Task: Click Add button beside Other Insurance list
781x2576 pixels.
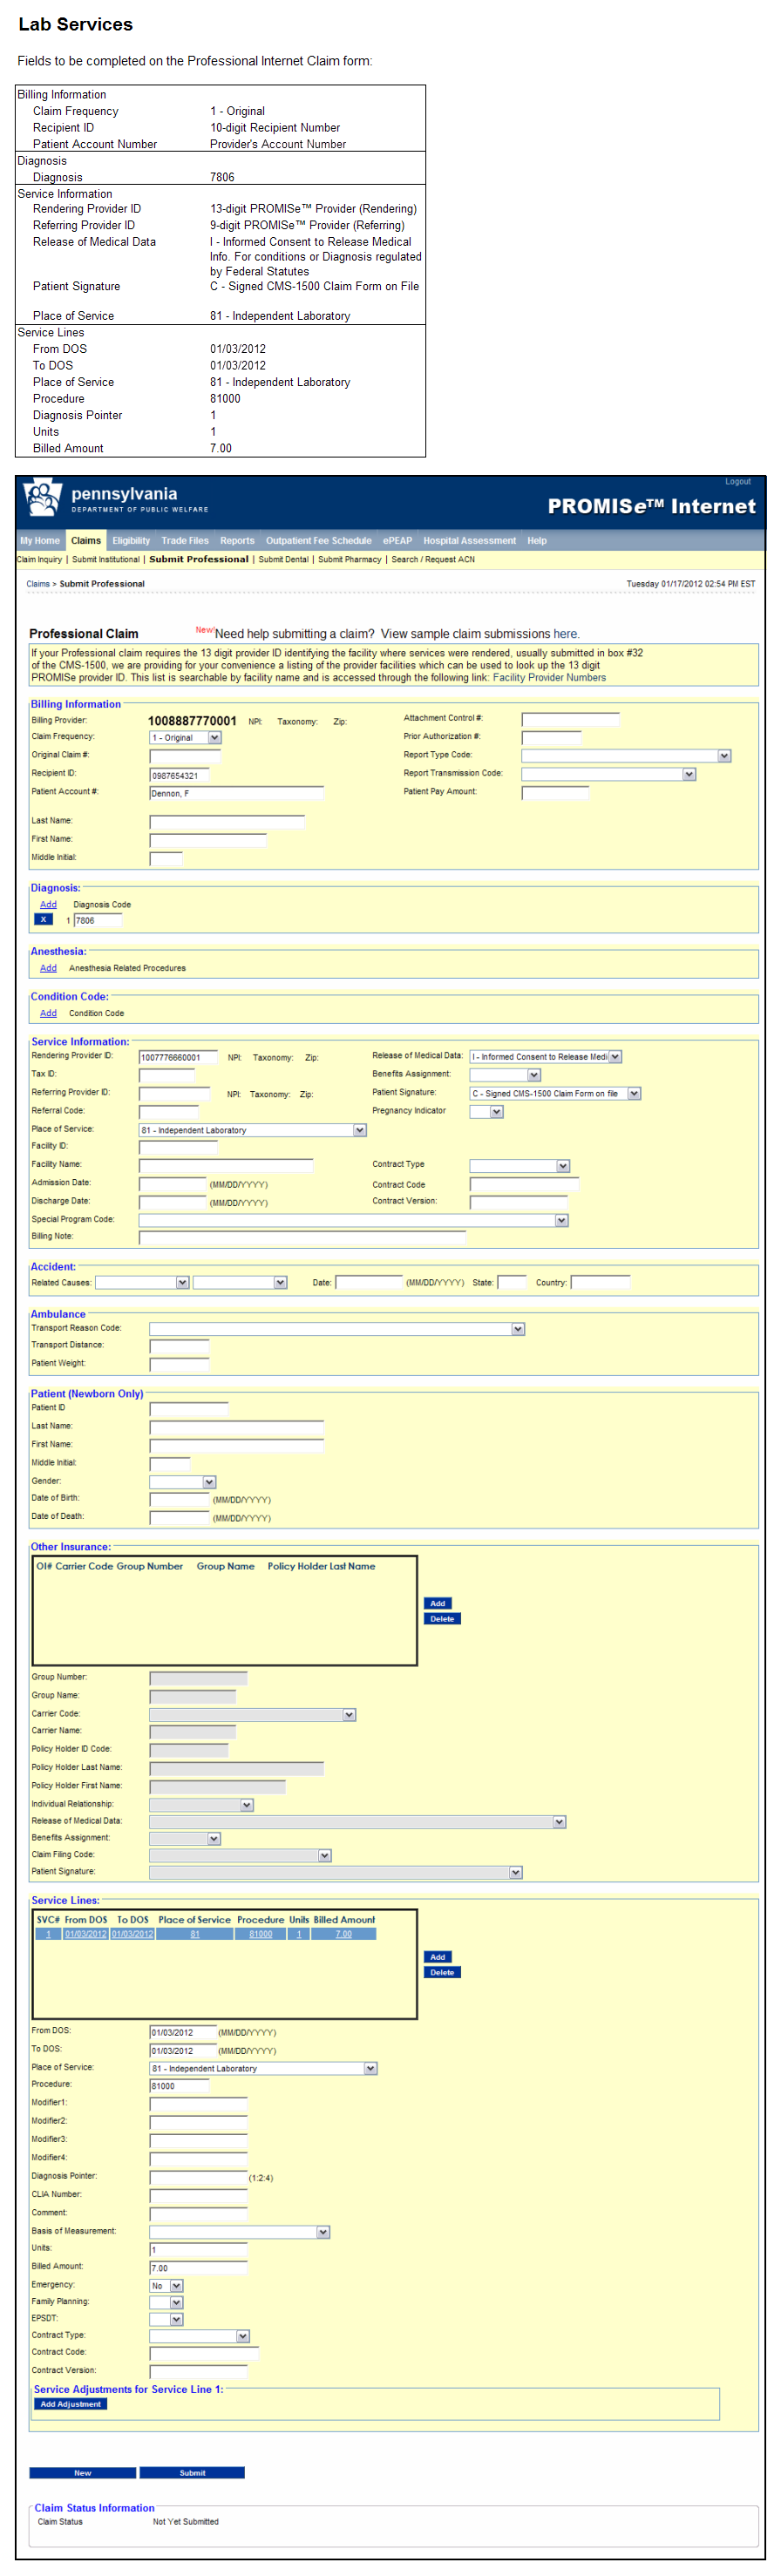Action: [x=437, y=1603]
